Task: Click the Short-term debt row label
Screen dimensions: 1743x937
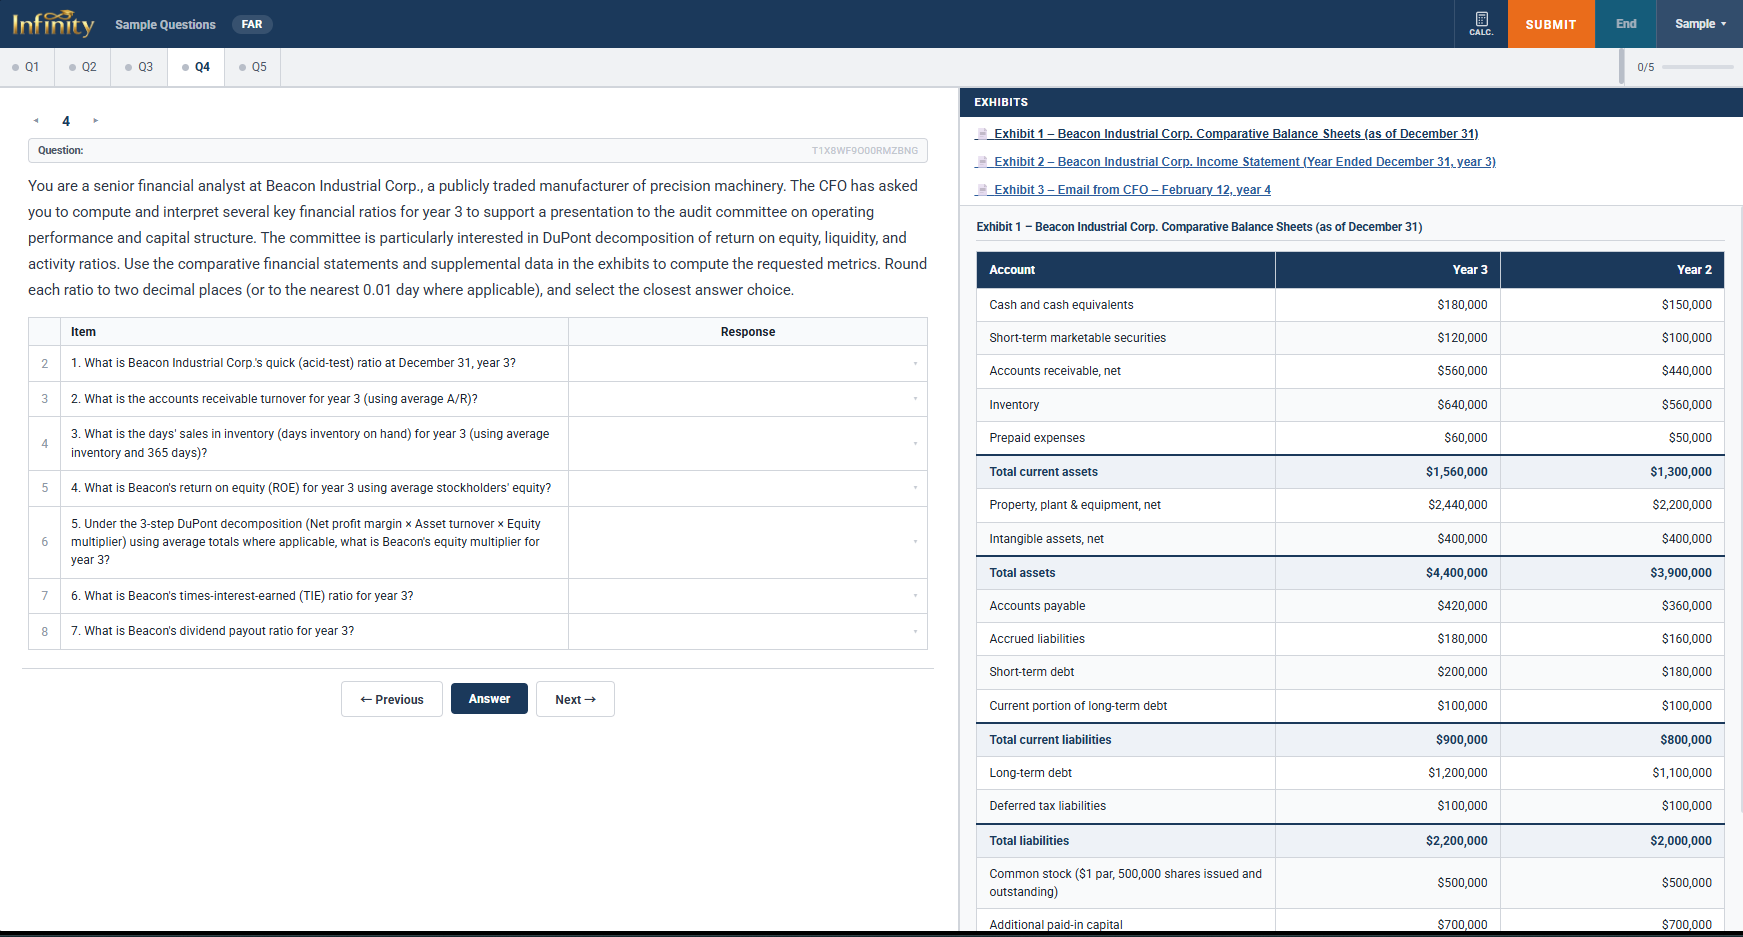Action: click(1031, 672)
